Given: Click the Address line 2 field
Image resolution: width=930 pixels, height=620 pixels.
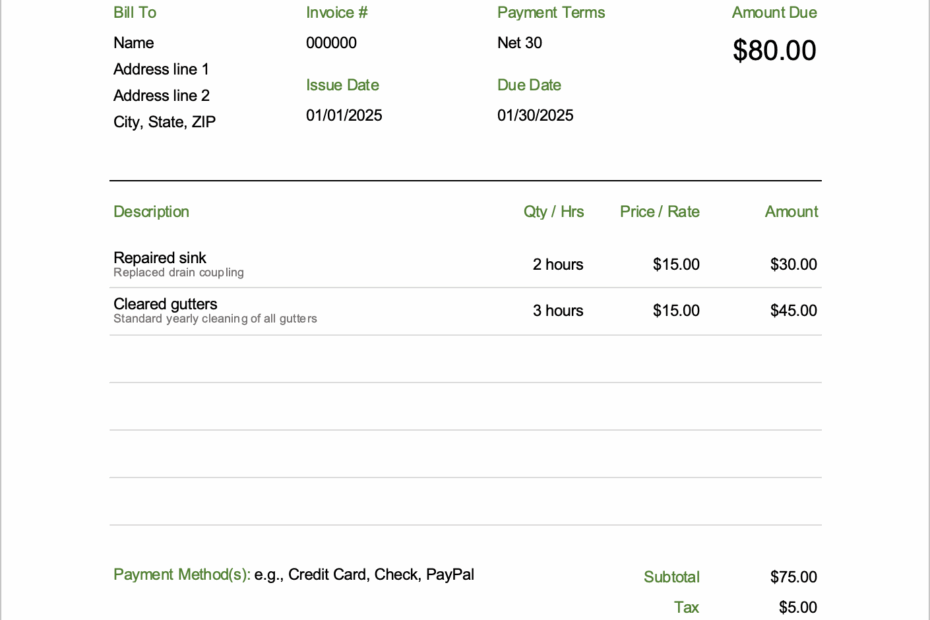Looking at the screenshot, I should (x=161, y=95).
